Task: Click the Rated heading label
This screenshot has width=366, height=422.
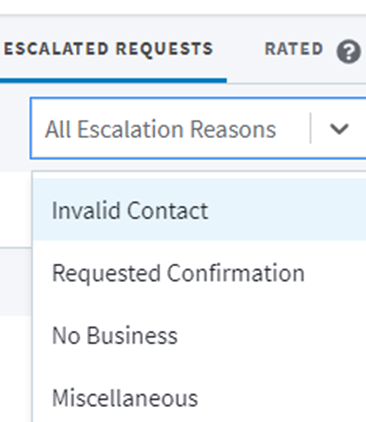Action: (x=294, y=49)
